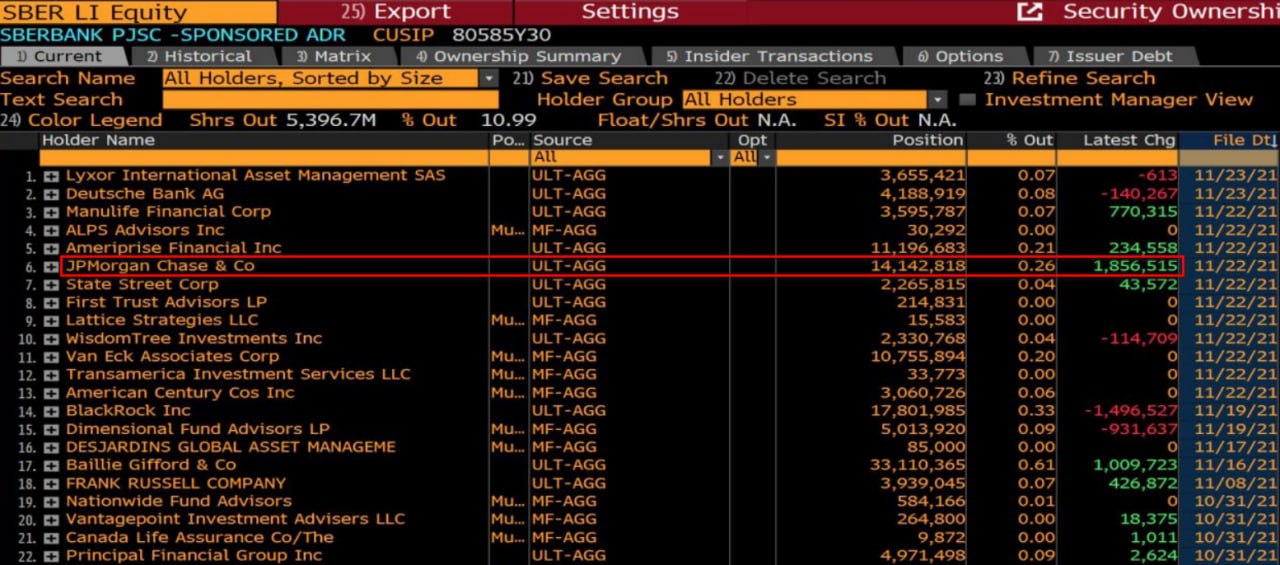Open the Insider Transactions tab

coord(770,56)
